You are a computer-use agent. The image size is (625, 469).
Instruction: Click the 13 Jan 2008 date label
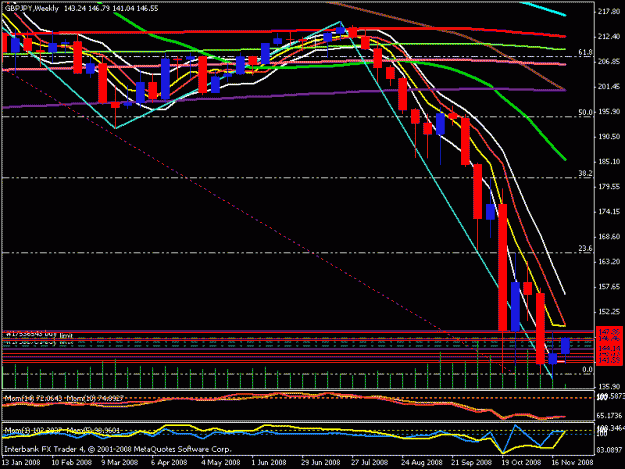(x=21, y=462)
